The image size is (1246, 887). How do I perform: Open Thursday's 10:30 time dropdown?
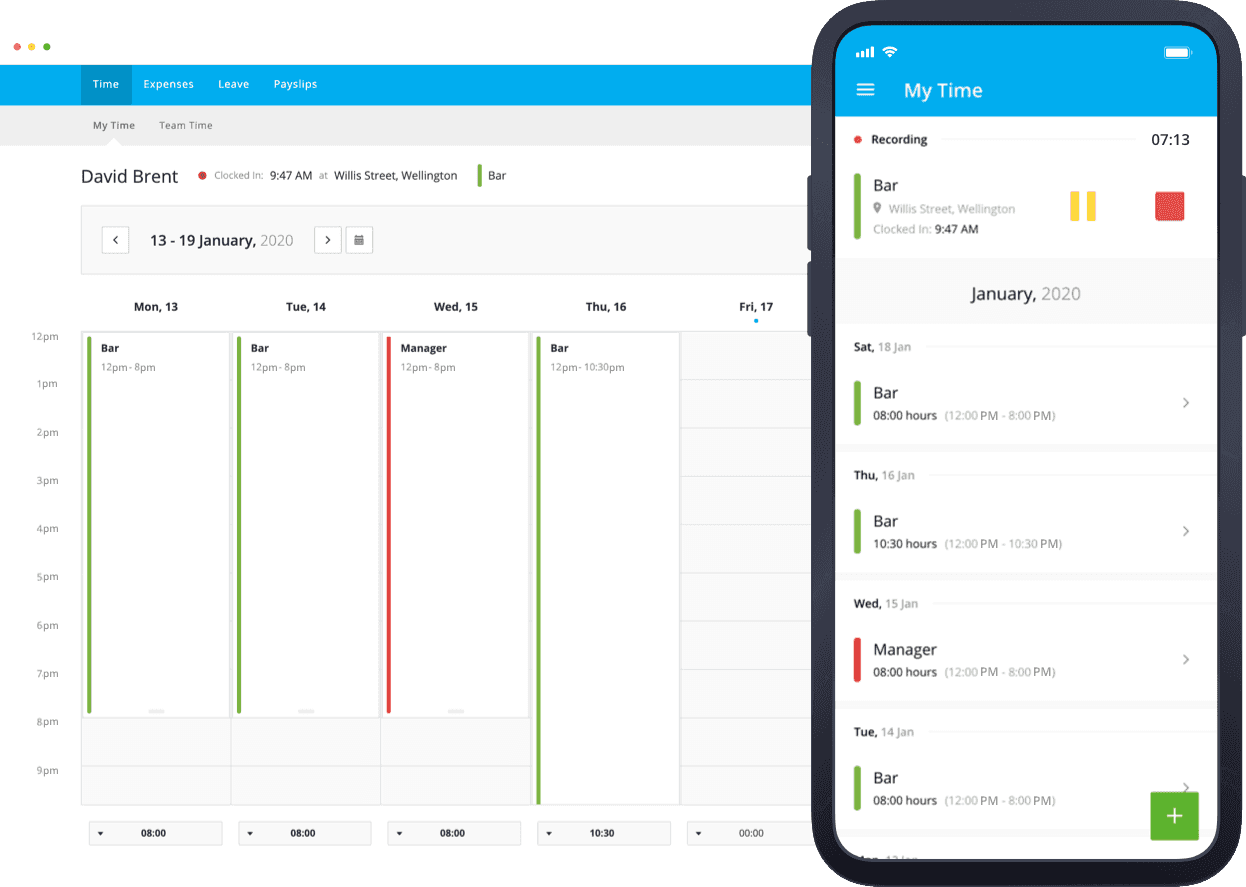(x=547, y=833)
